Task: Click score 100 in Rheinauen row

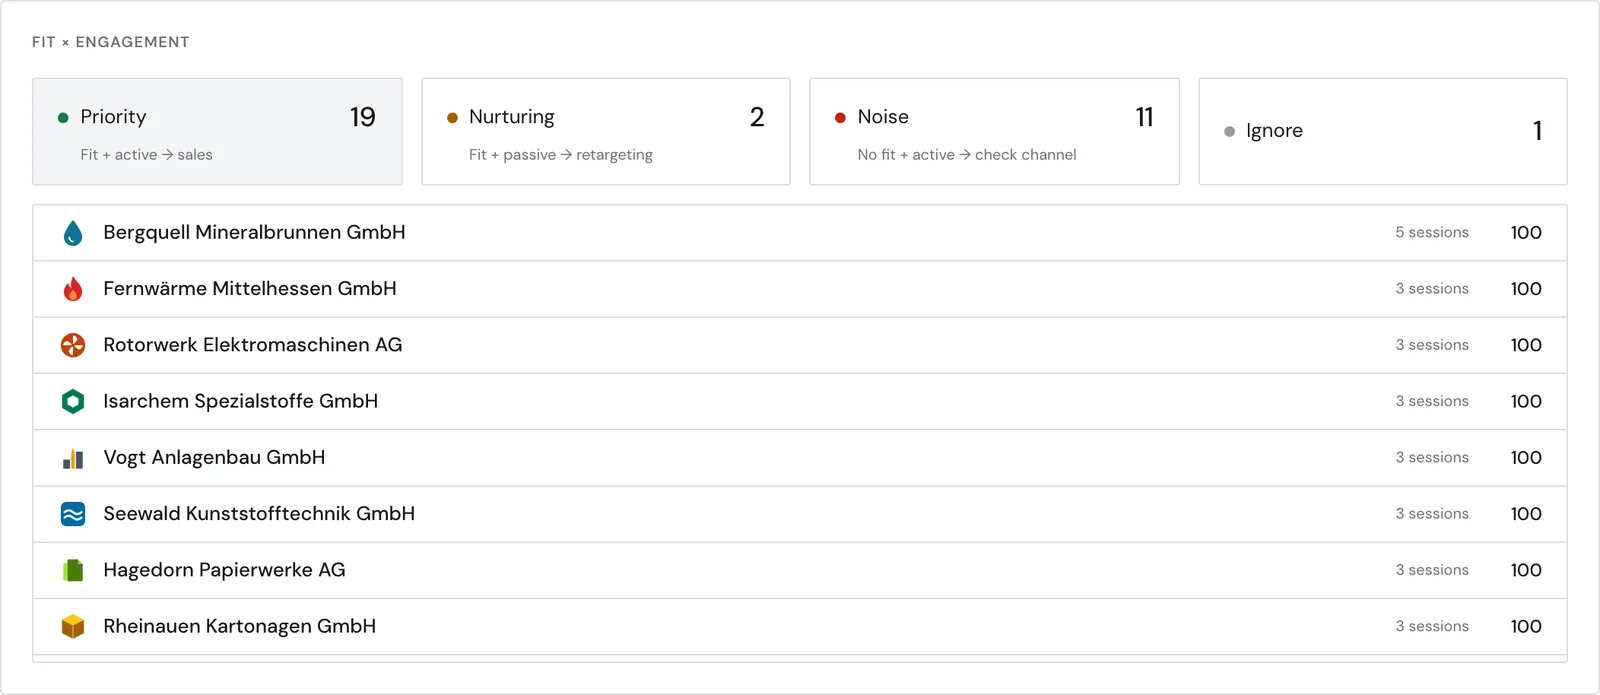Action: pos(1526,626)
